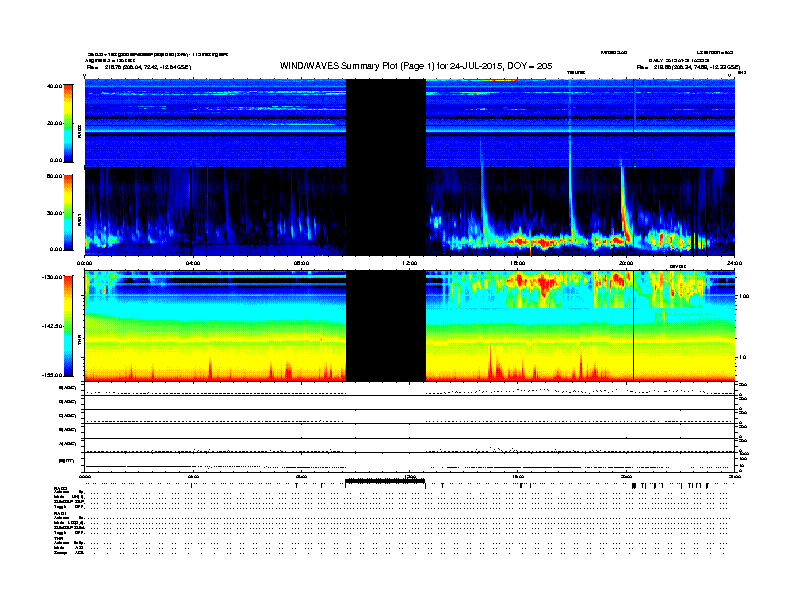Select the black data gap in RAD2 panel
This screenshot has width=792, height=612.
click(x=385, y=122)
